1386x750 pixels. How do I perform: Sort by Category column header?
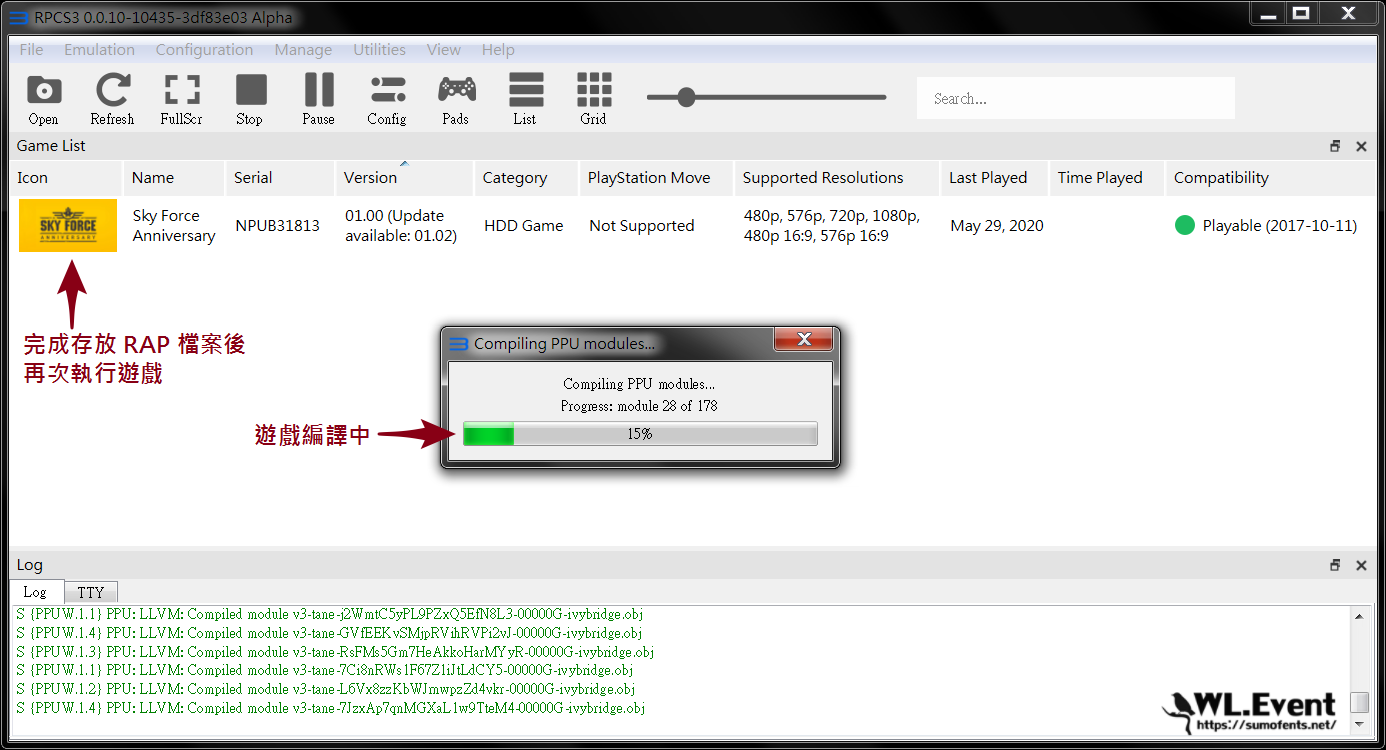click(526, 178)
